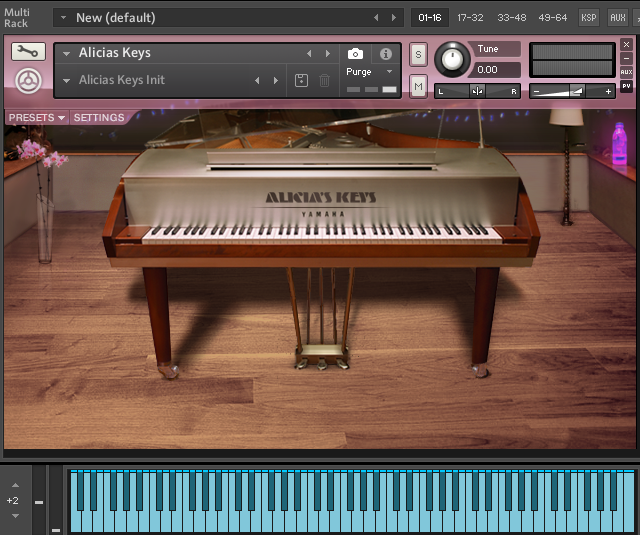This screenshot has height=535, width=640.
Task: Click the Multi Rack label
Action: [x=16, y=18]
